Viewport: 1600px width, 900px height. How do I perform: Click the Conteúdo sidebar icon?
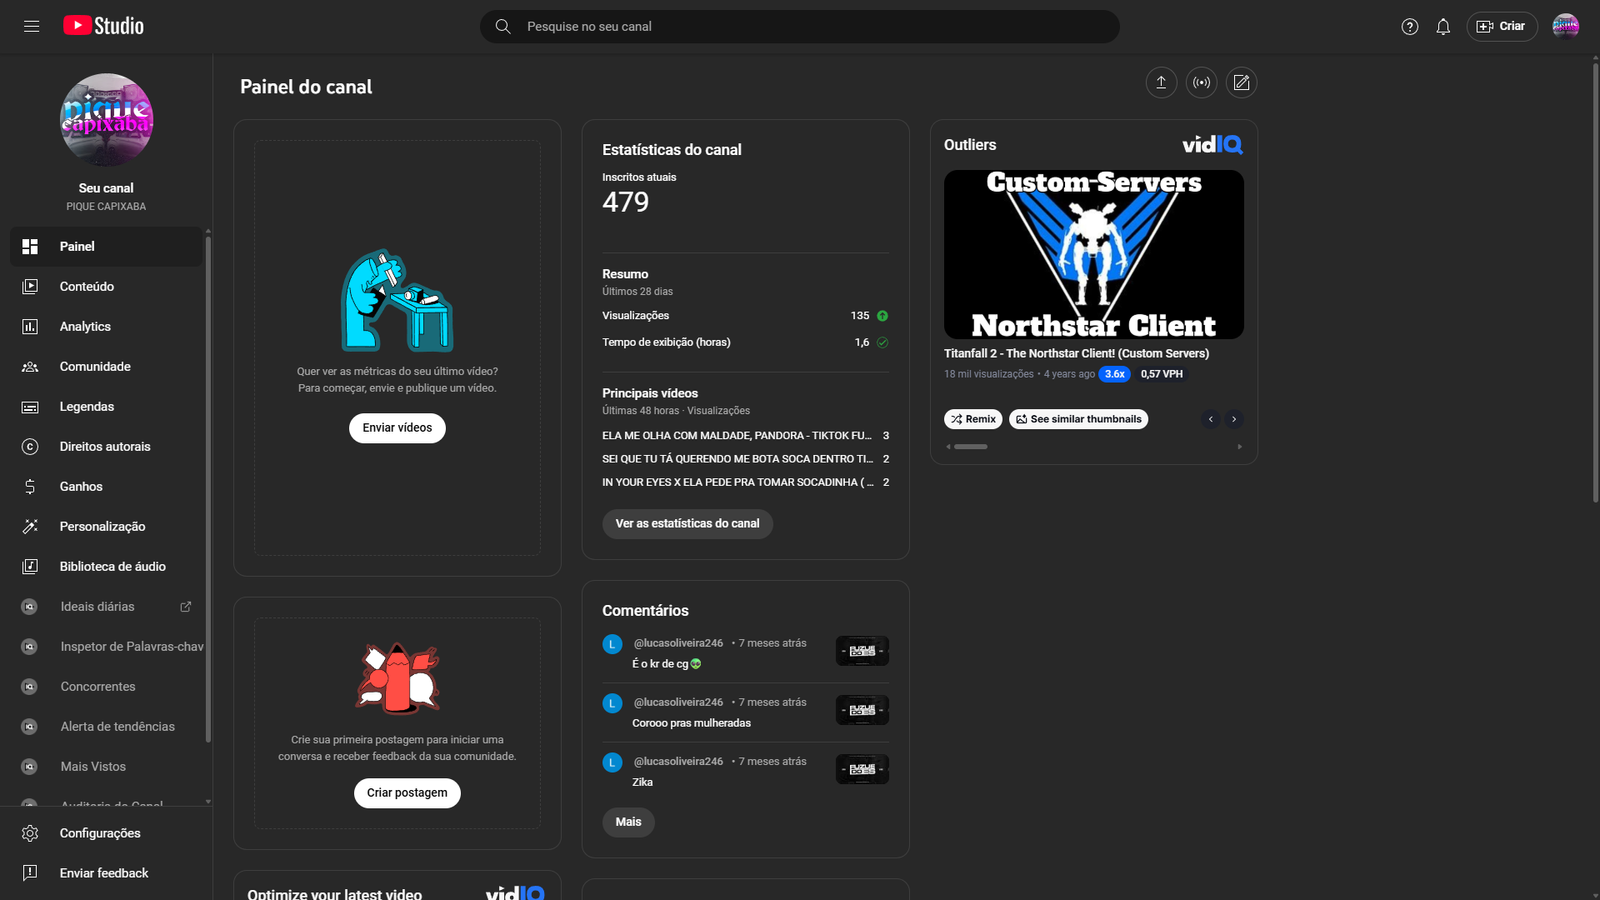tap(30, 287)
